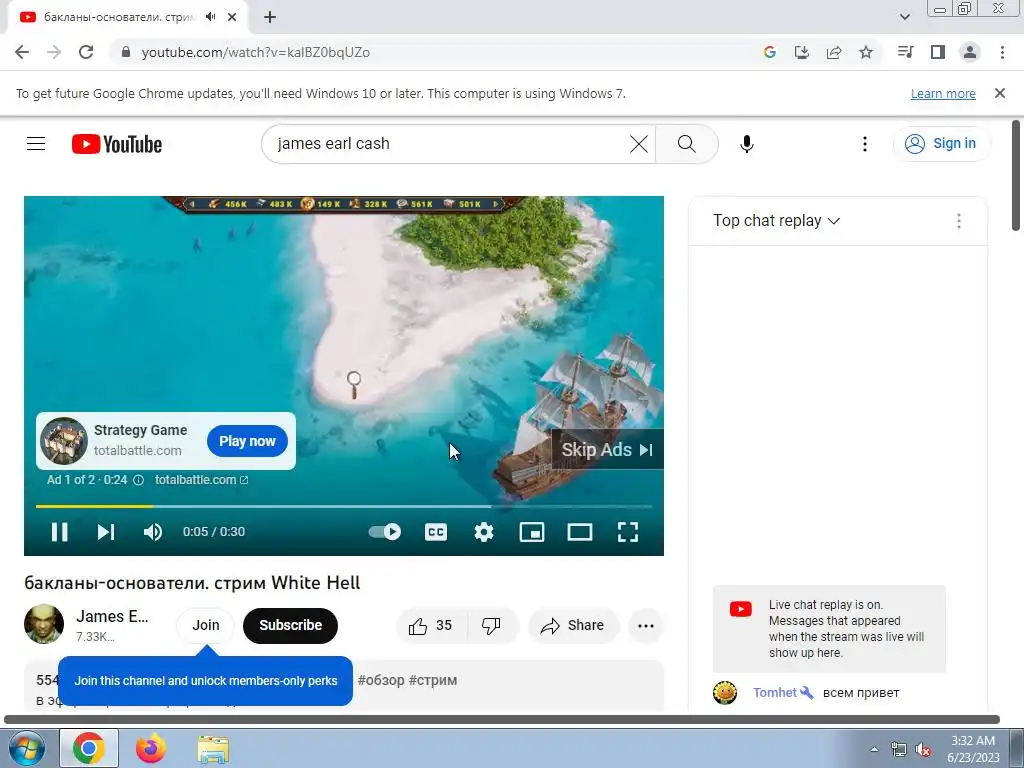The width and height of the screenshot is (1024, 768).
Task: Expand the Top chat replay dropdown
Action: 776,221
